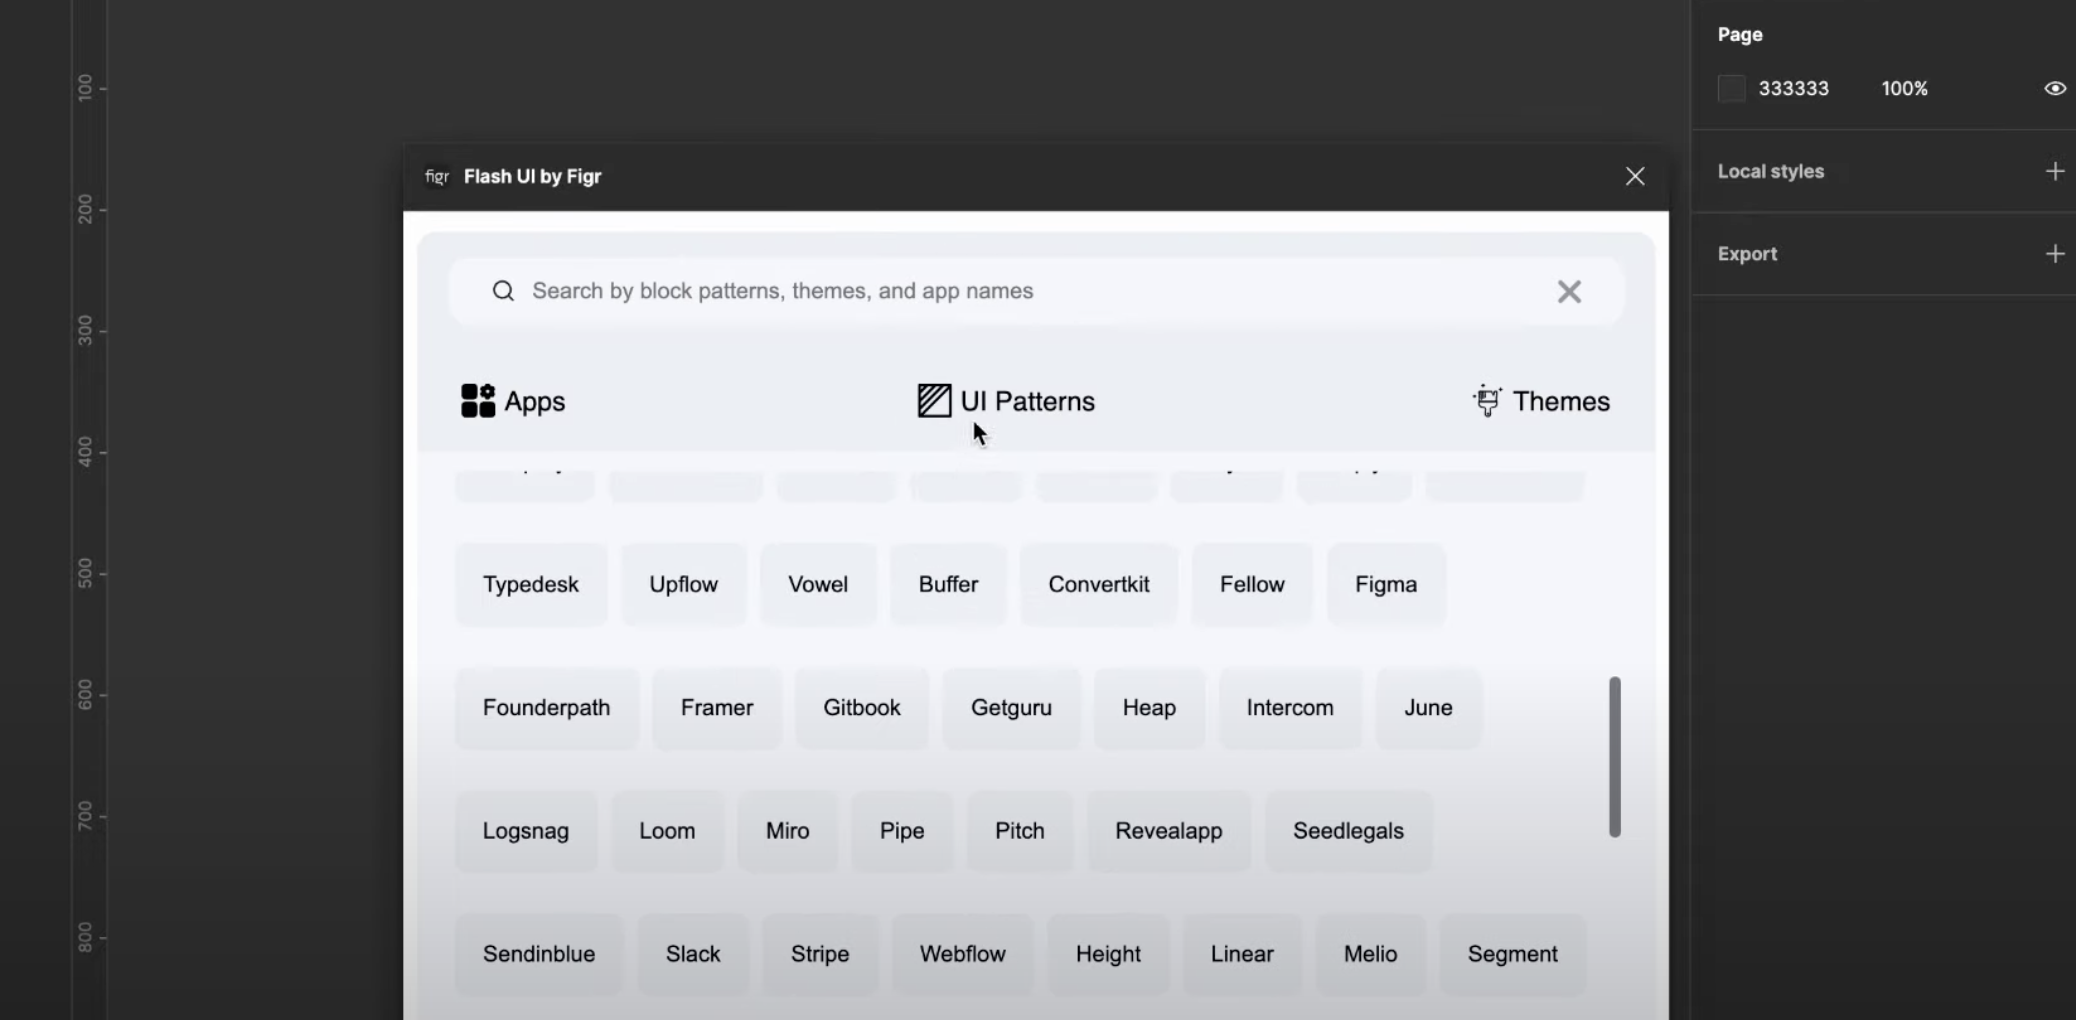This screenshot has height=1020, width=2076.
Task: Click the Themes paint roller icon
Action: click(x=1487, y=401)
